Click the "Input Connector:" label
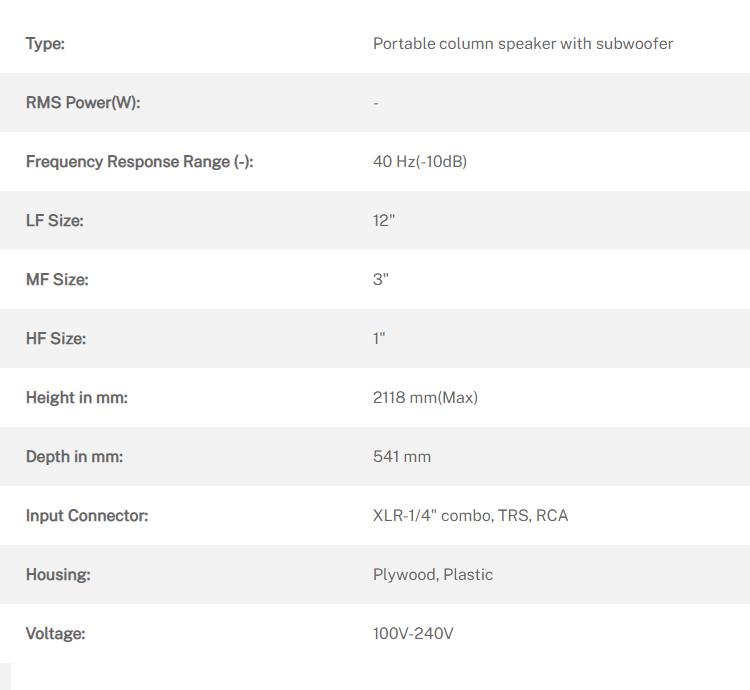The width and height of the screenshot is (750, 690). tap(87, 516)
